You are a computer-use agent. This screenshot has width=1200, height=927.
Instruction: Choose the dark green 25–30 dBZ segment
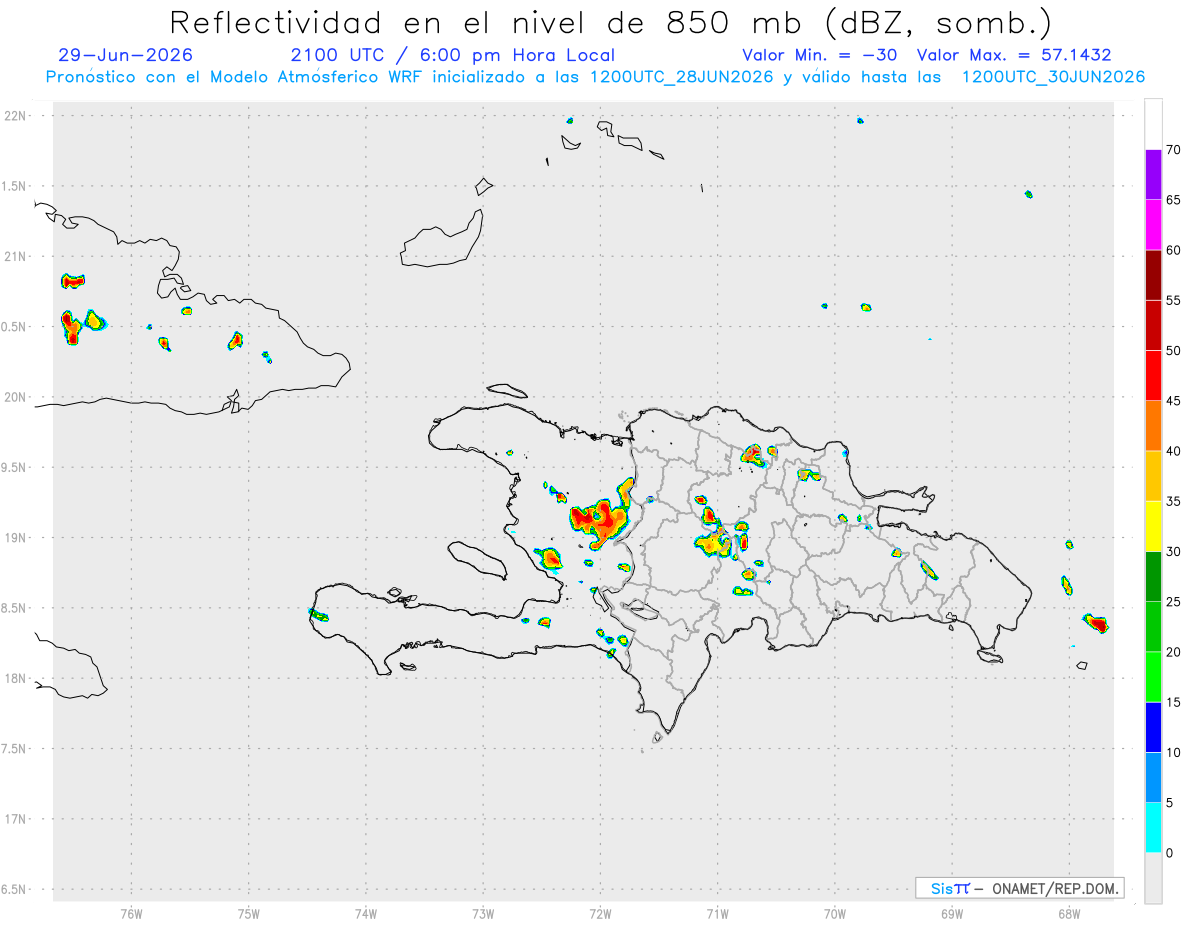tap(1153, 577)
